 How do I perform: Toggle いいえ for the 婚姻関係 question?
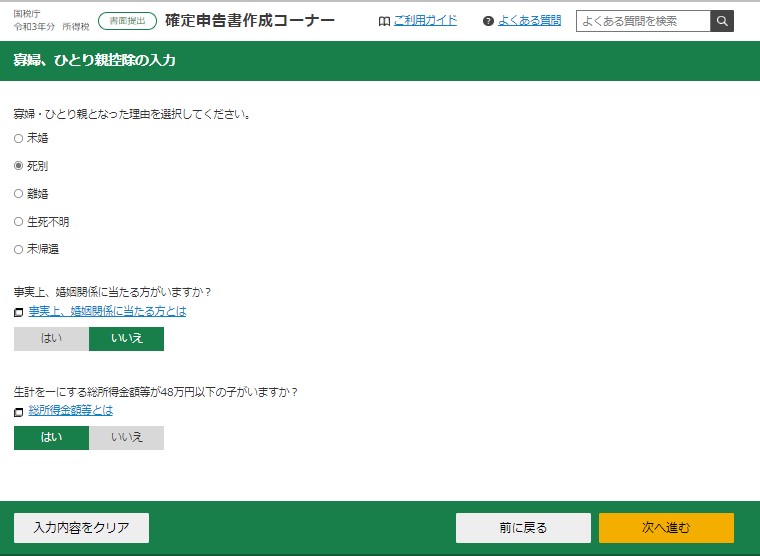click(x=126, y=339)
